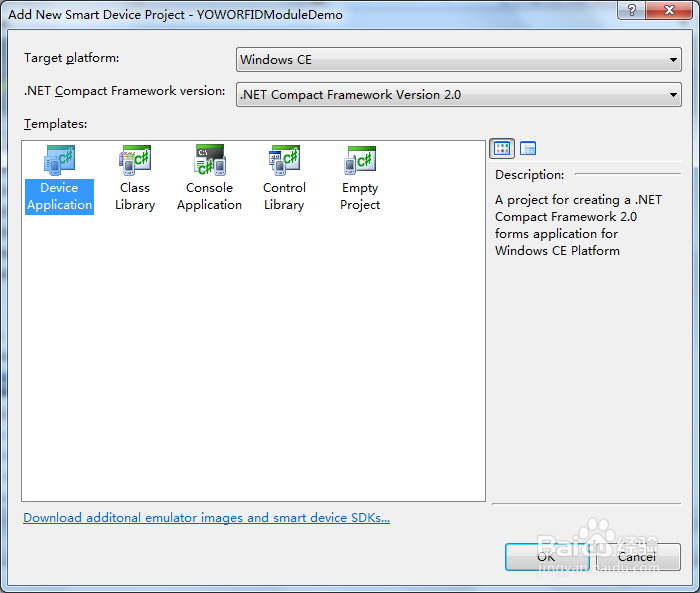Click OK to create the project
The width and height of the screenshot is (700, 593).
547,557
